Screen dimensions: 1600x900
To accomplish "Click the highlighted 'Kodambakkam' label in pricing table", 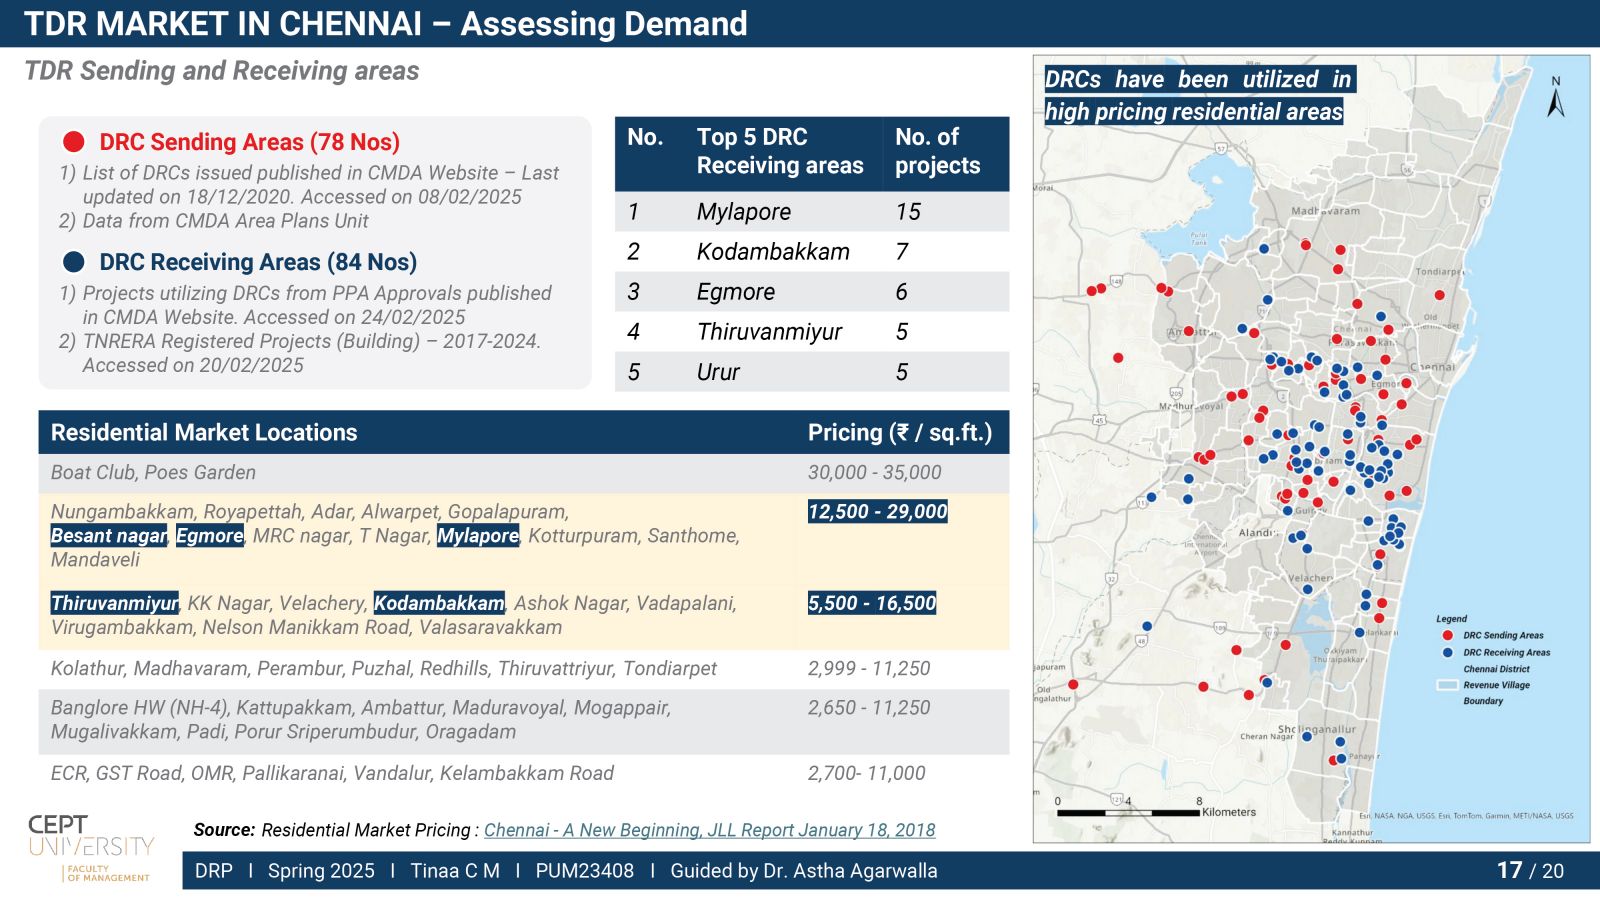I will click(x=439, y=603).
